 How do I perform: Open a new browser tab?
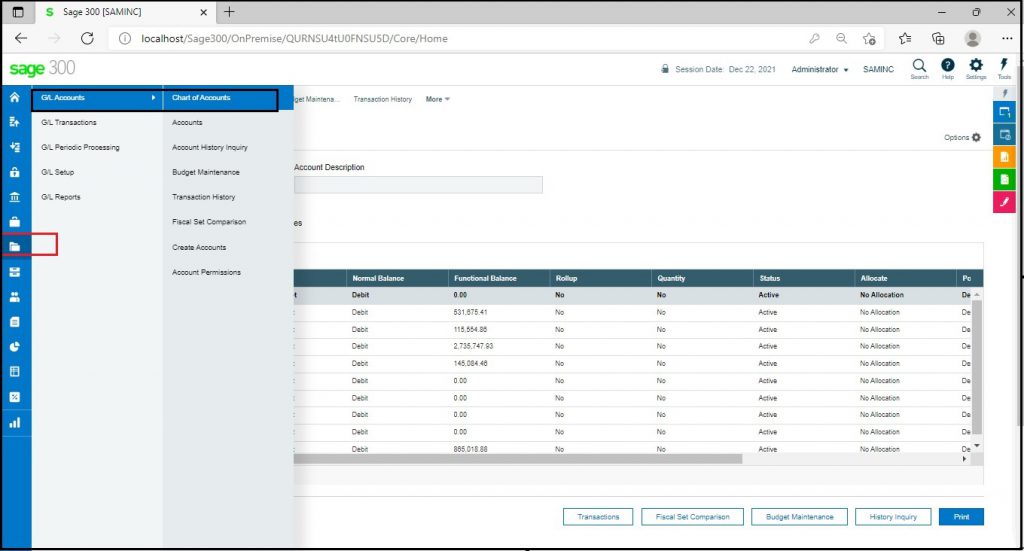pos(229,12)
